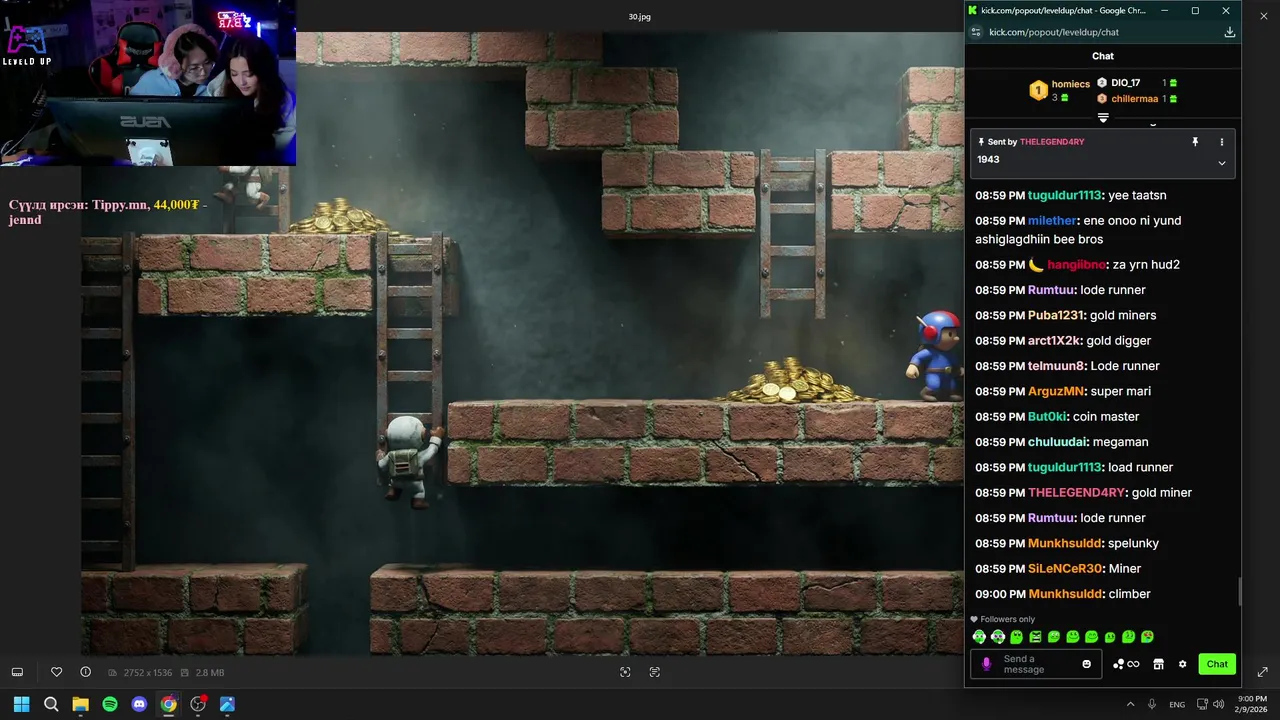Show image file info icon
Viewport: 1280px width, 720px height.
pos(86,672)
